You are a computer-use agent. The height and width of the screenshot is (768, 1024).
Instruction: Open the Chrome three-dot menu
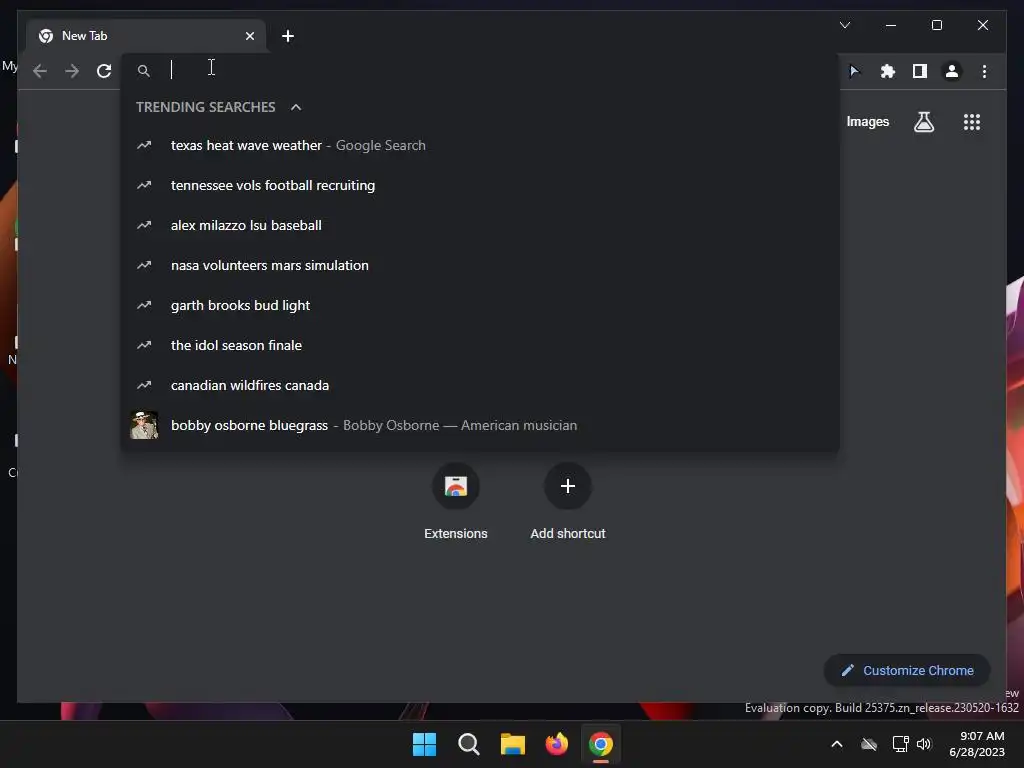point(984,71)
